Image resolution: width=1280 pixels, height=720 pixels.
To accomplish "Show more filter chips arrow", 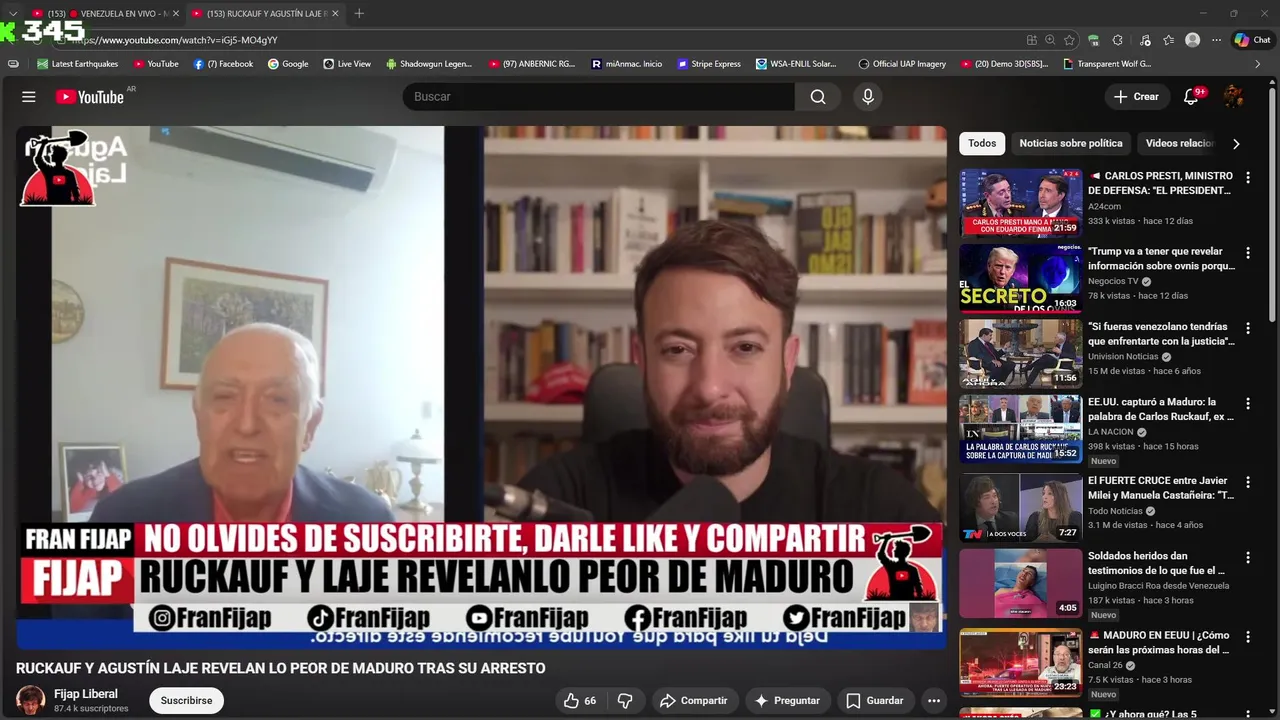I will (x=1236, y=144).
